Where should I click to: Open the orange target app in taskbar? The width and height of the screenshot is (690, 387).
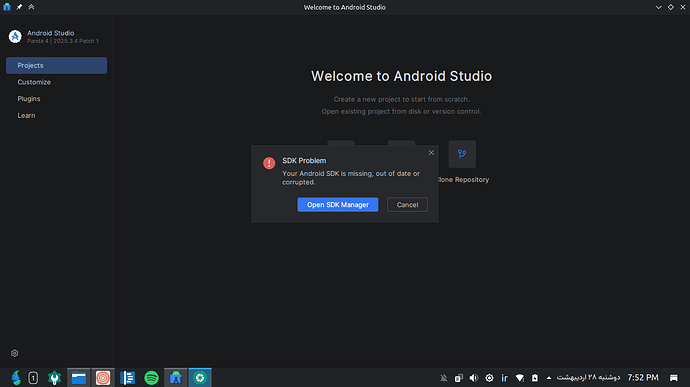(103, 378)
